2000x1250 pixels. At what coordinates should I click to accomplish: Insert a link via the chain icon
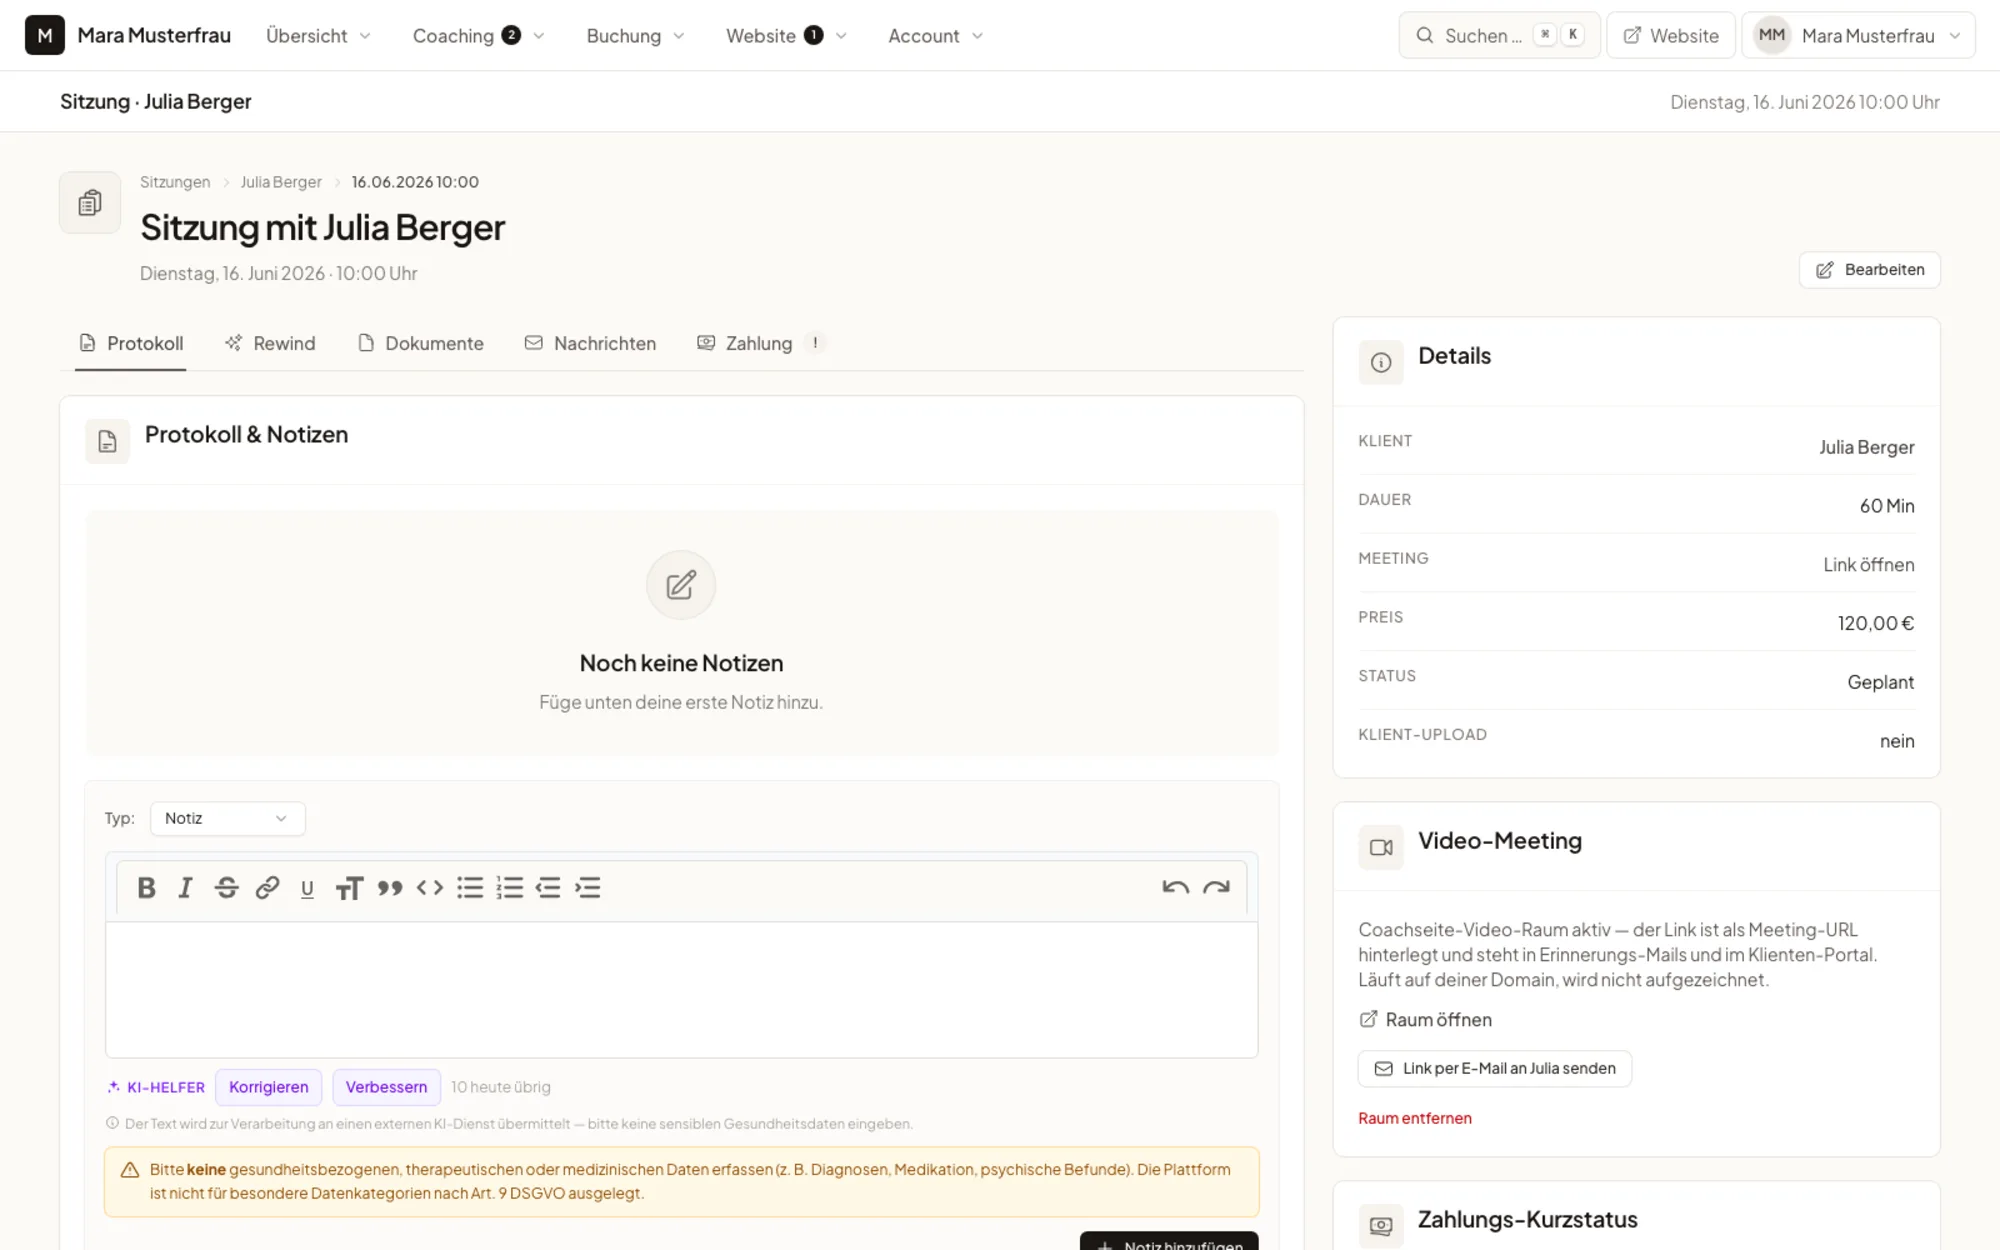pyautogui.click(x=267, y=888)
